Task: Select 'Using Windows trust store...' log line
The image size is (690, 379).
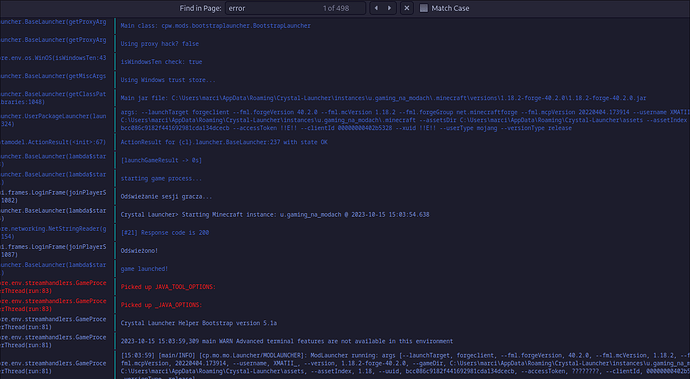Action: [168, 80]
